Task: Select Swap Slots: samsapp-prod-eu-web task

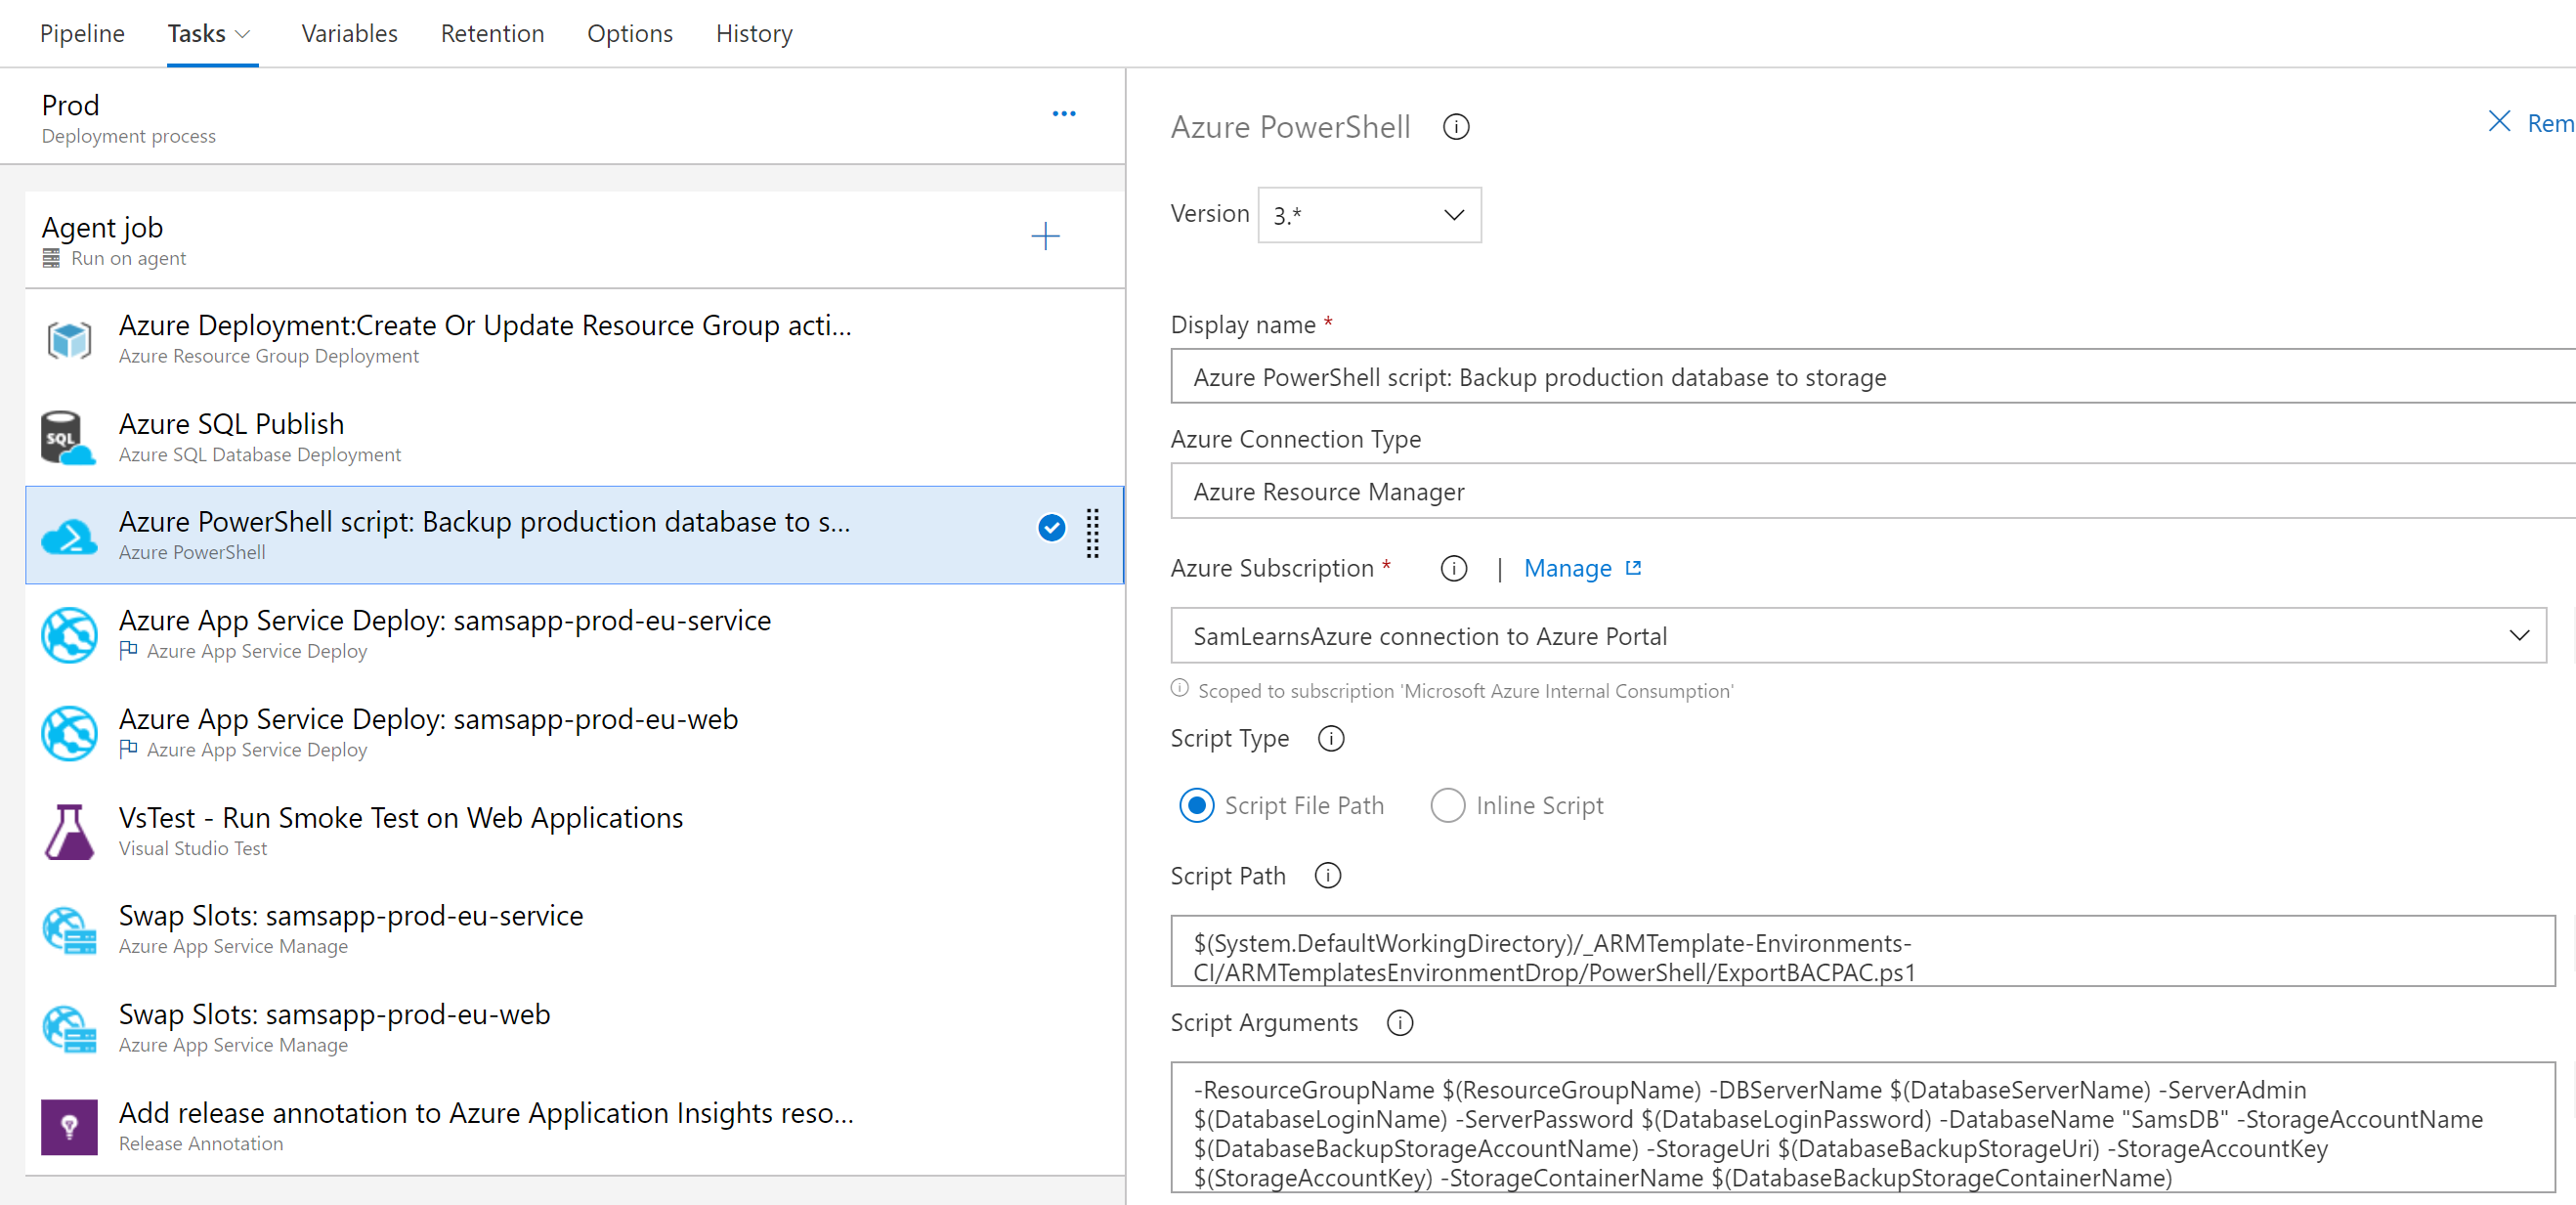Action: 335,1014
